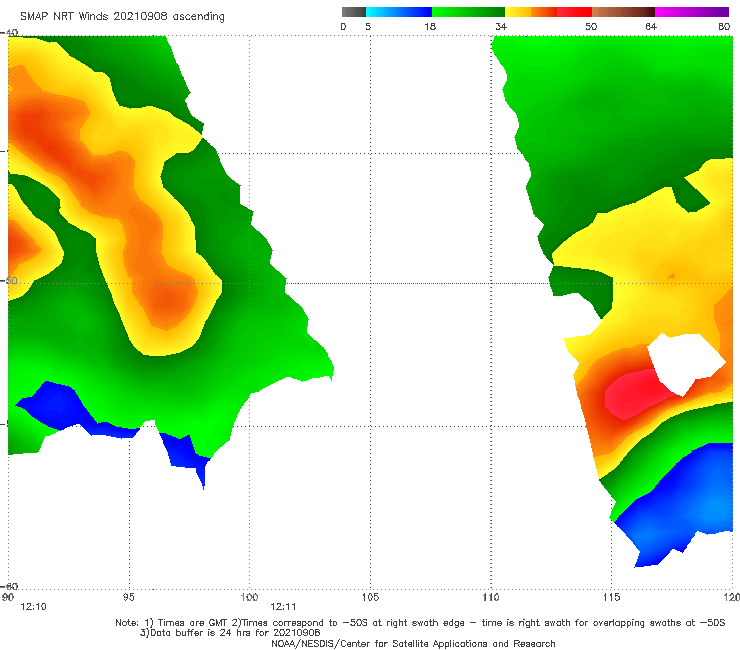Click the color bar label "34"
This screenshot has width=740, height=650.
click(501, 26)
